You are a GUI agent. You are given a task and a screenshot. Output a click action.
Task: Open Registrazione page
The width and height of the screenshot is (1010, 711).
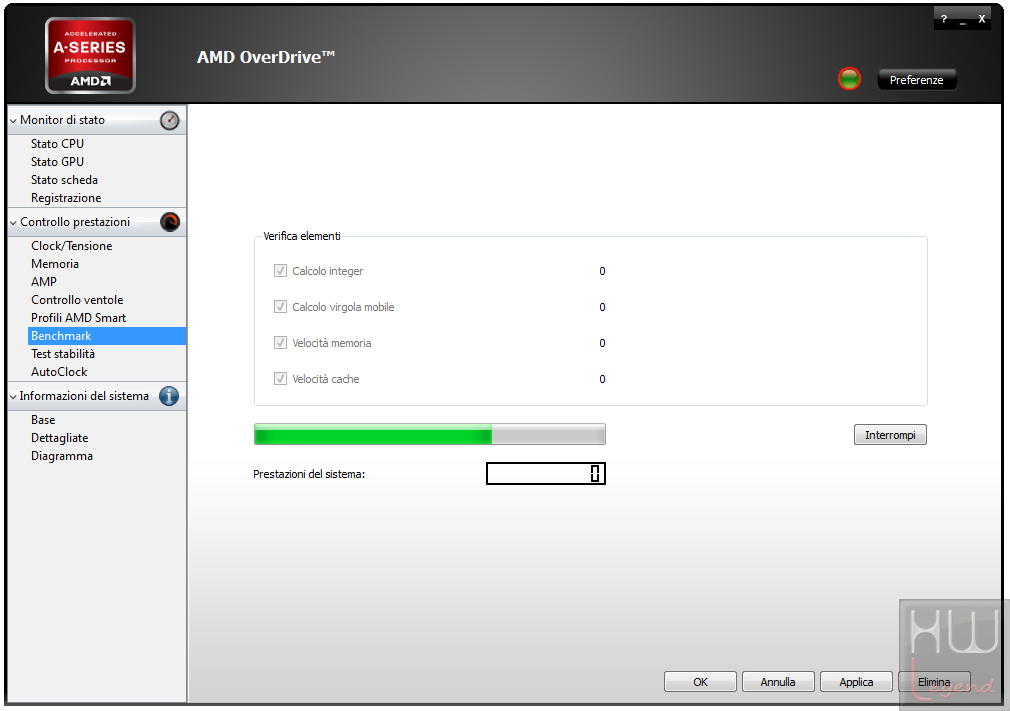coord(66,198)
